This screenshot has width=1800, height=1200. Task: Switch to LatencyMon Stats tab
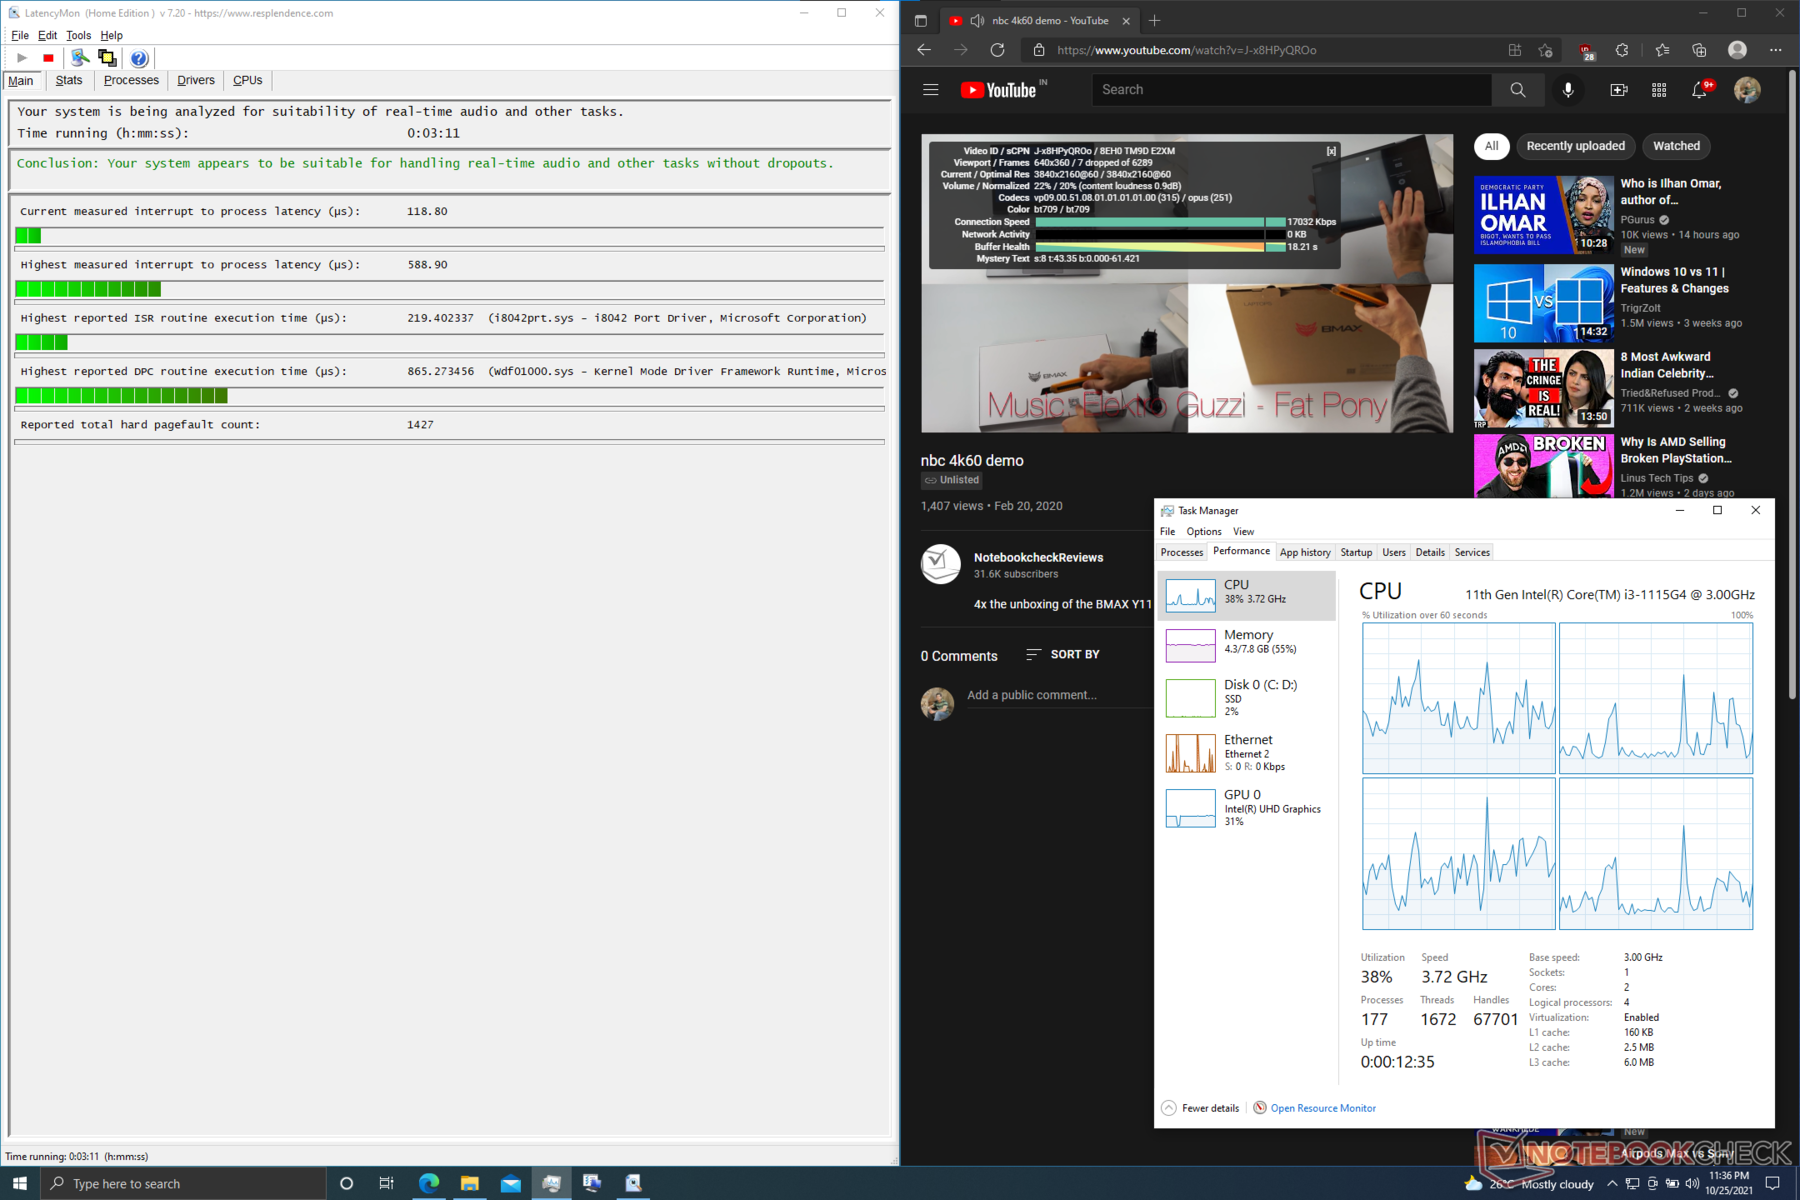click(x=69, y=80)
